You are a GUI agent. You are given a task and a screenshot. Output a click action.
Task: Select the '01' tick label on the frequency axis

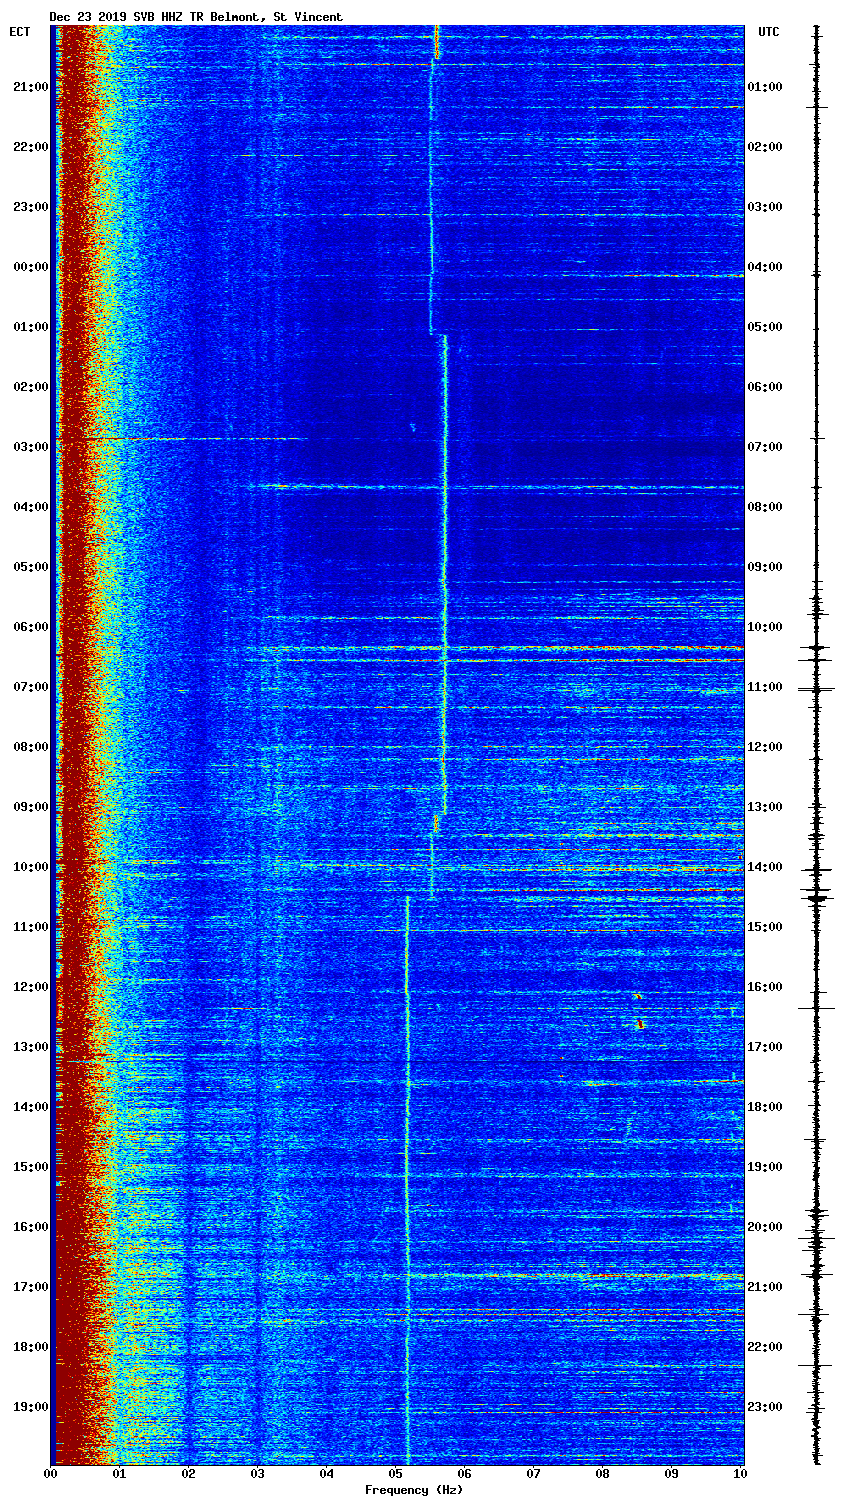[x=119, y=1474]
